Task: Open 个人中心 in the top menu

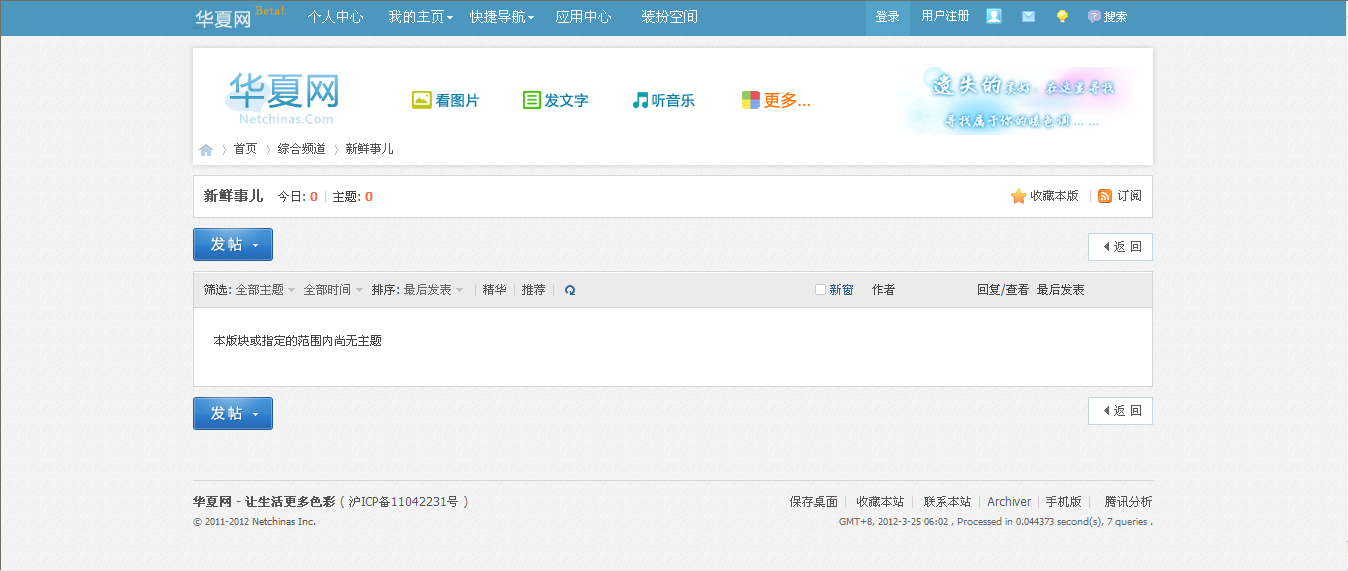Action: (335, 17)
